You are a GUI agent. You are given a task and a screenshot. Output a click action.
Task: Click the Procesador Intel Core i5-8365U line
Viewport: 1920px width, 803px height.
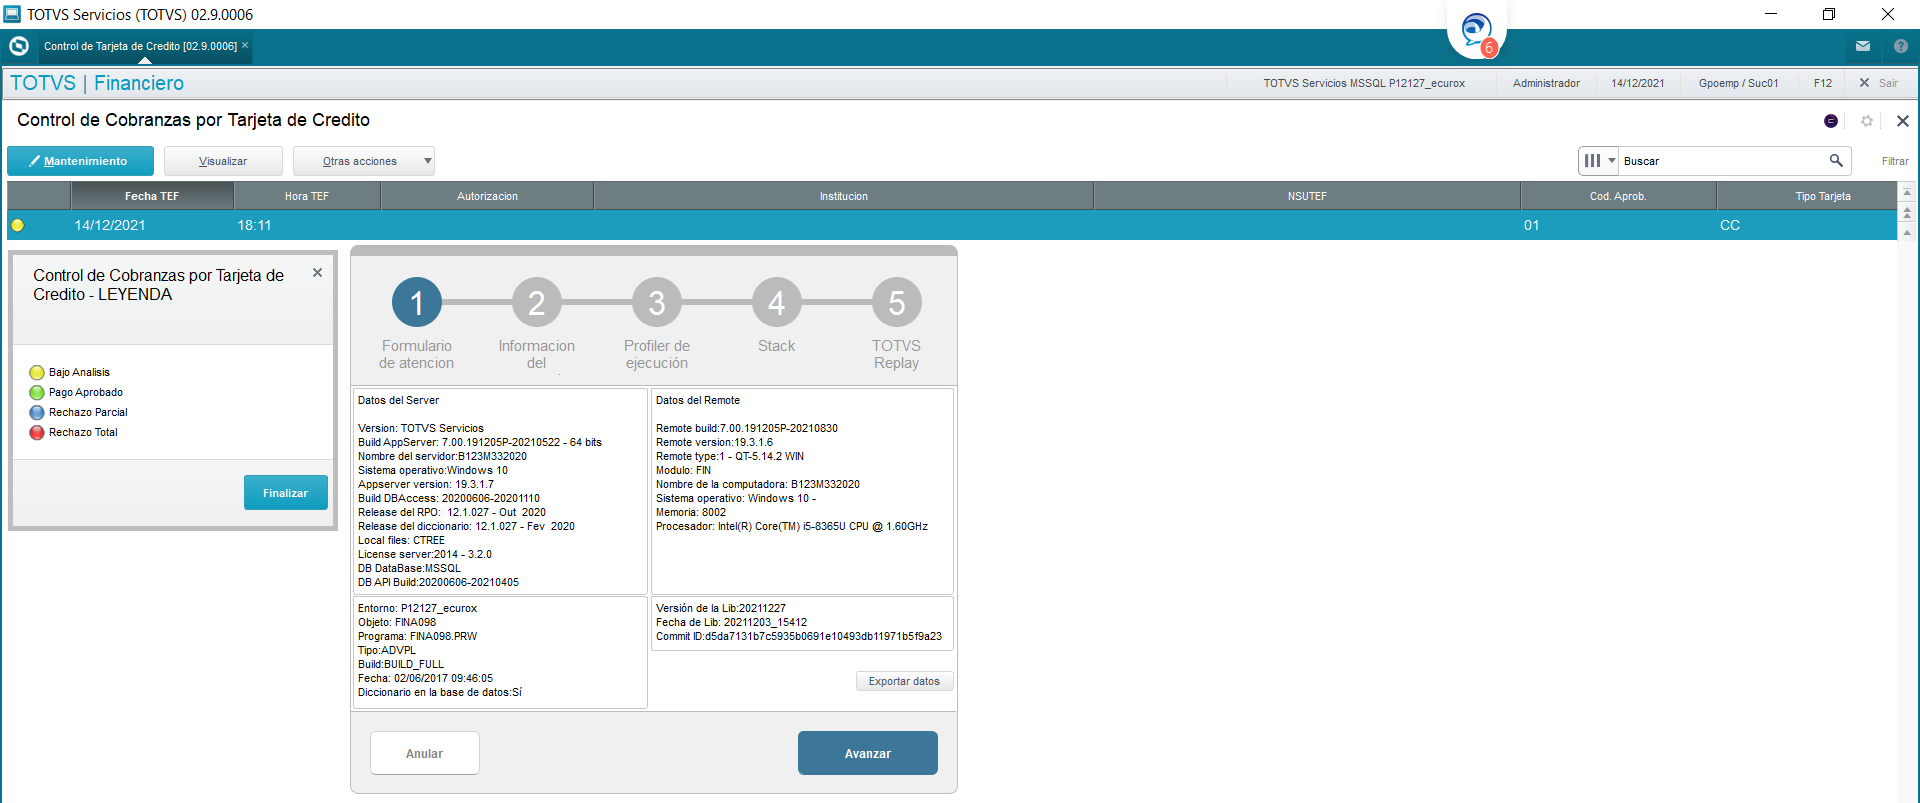click(x=791, y=526)
